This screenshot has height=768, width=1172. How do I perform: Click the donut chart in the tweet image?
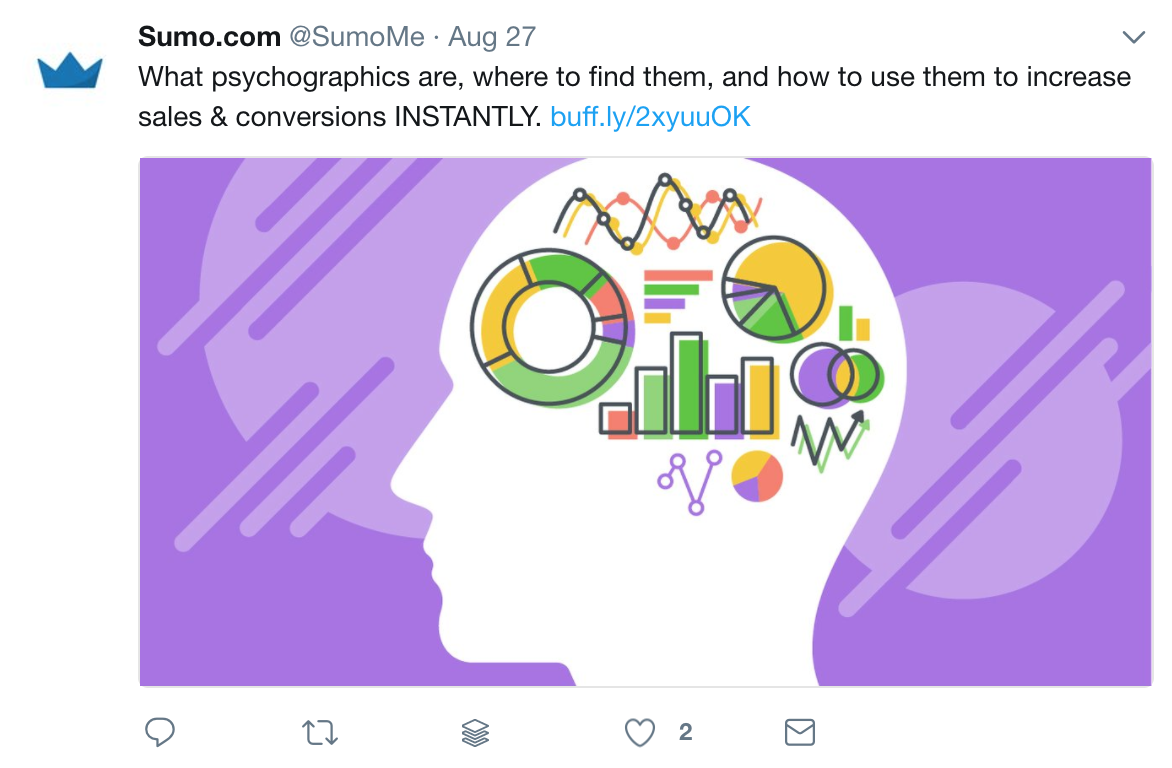tap(552, 328)
